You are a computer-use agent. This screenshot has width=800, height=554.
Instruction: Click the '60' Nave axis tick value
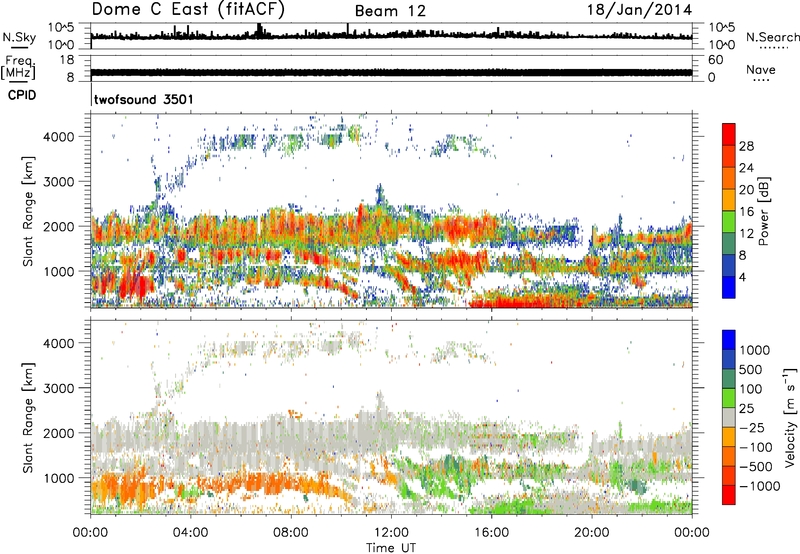point(715,60)
